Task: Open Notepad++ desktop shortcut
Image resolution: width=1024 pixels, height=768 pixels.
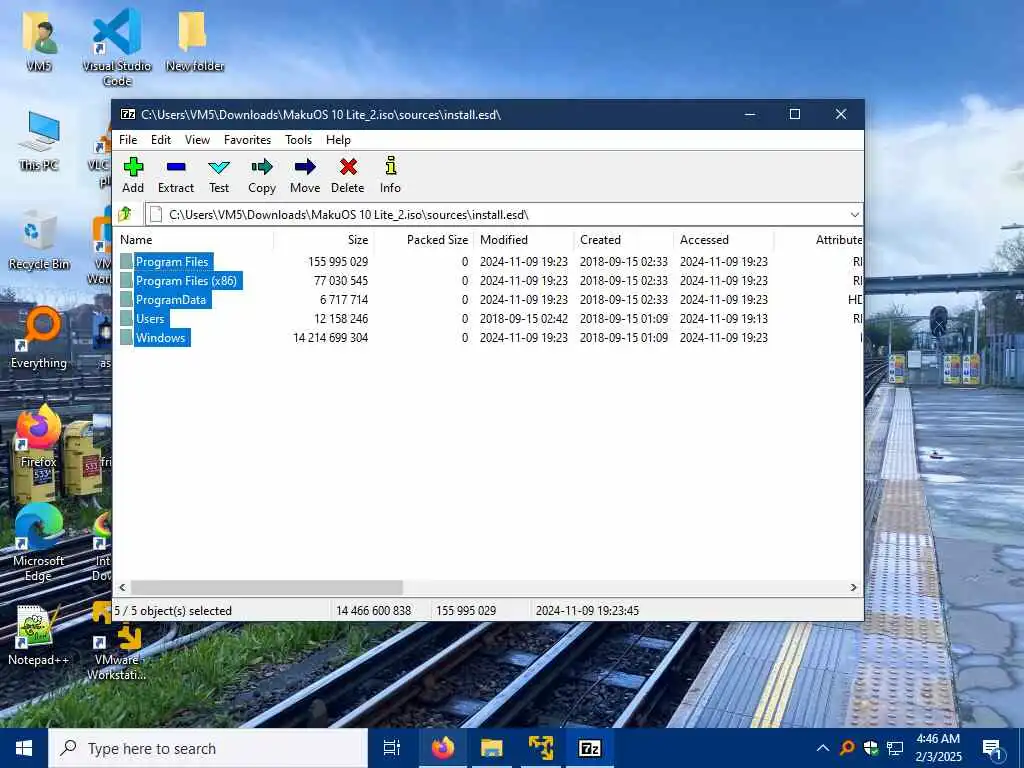Action: click(39, 635)
